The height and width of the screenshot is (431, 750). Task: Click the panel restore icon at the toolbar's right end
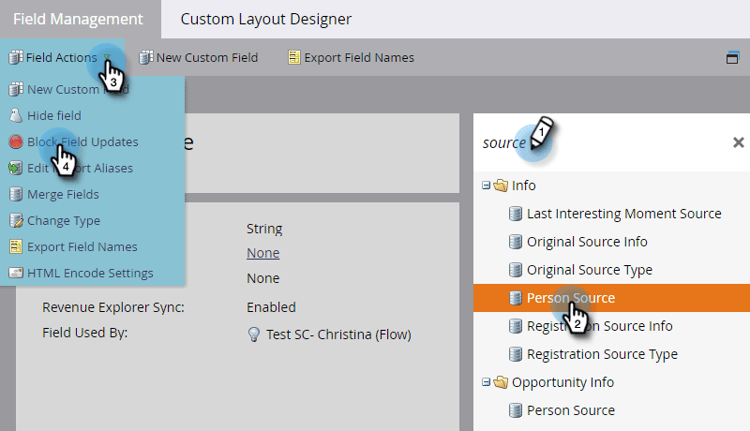click(732, 57)
